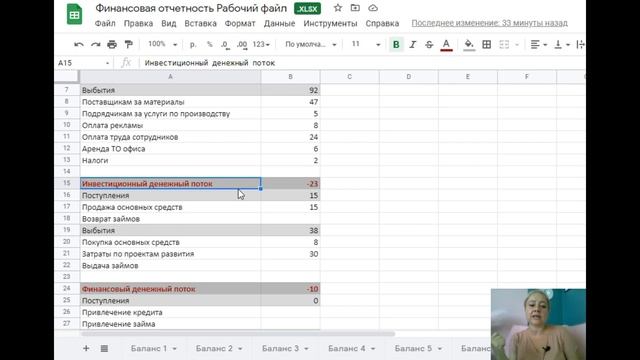Open the Формат menu
The image size is (640, 360).
tap(240, 23)
